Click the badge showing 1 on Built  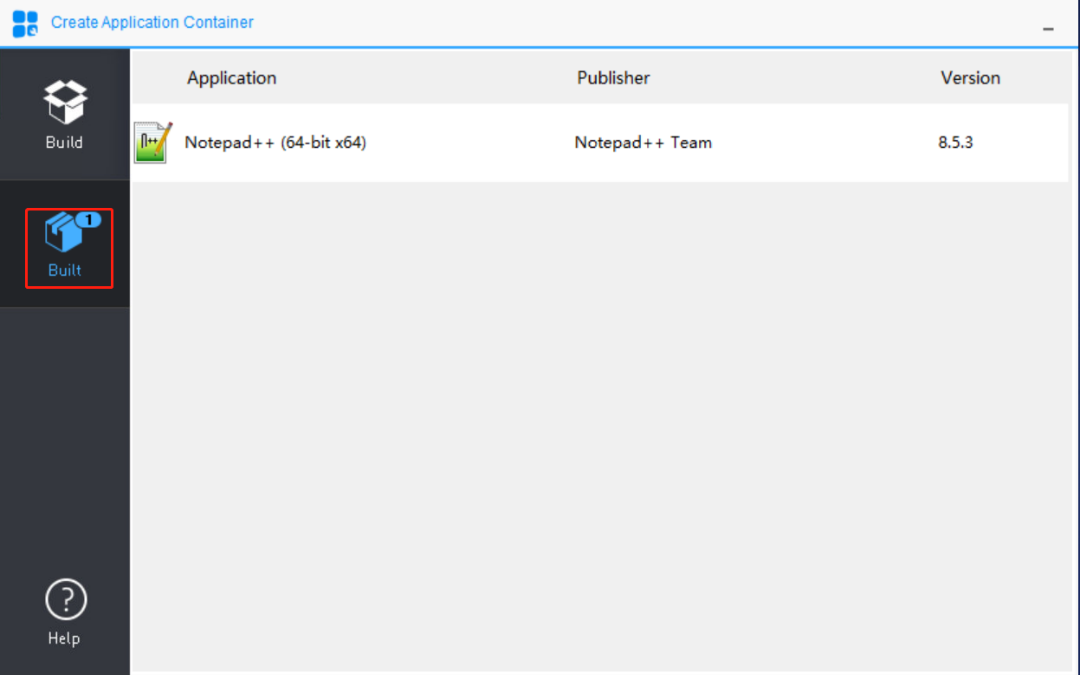pos(88,220)
